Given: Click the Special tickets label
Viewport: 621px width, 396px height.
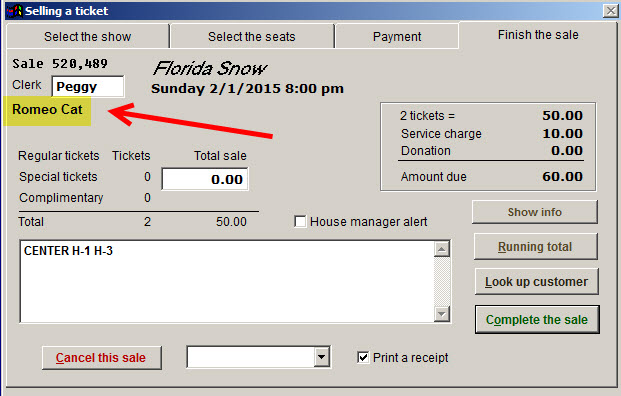Looking at the screenshot, I should pyautogui.click(x=58, y=177).
